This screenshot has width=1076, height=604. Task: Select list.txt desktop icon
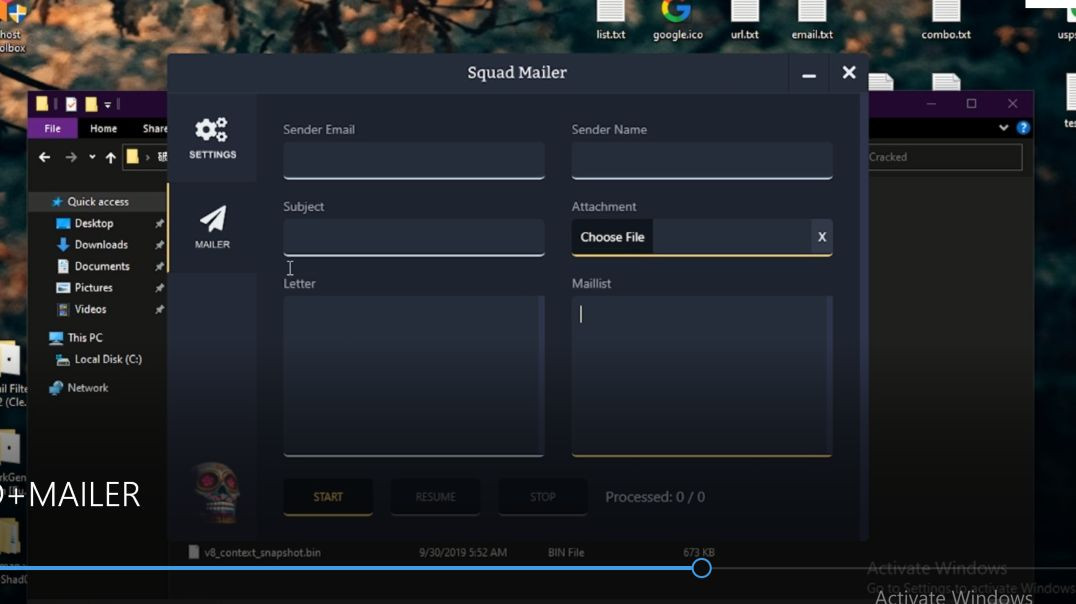pos(610,21)
